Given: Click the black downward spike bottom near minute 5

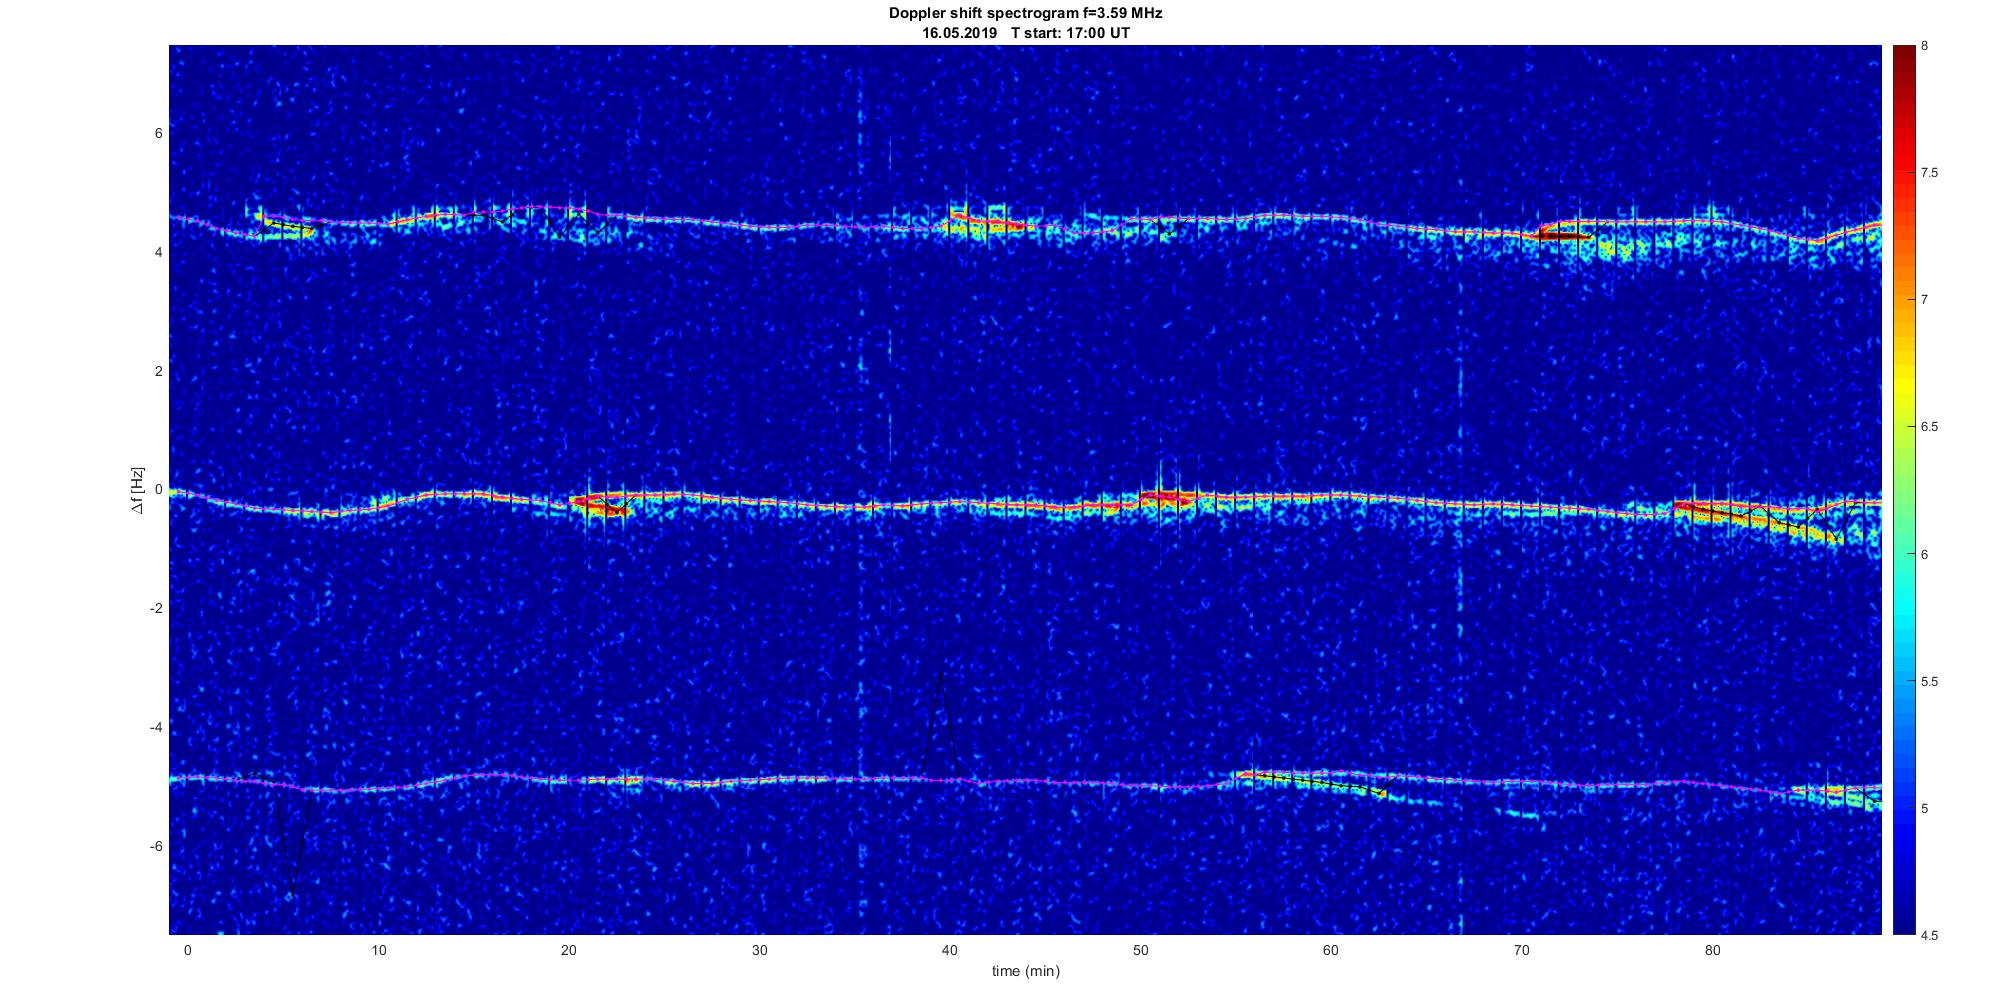Looking at the screenshot, I should click(x=291, y=896).
